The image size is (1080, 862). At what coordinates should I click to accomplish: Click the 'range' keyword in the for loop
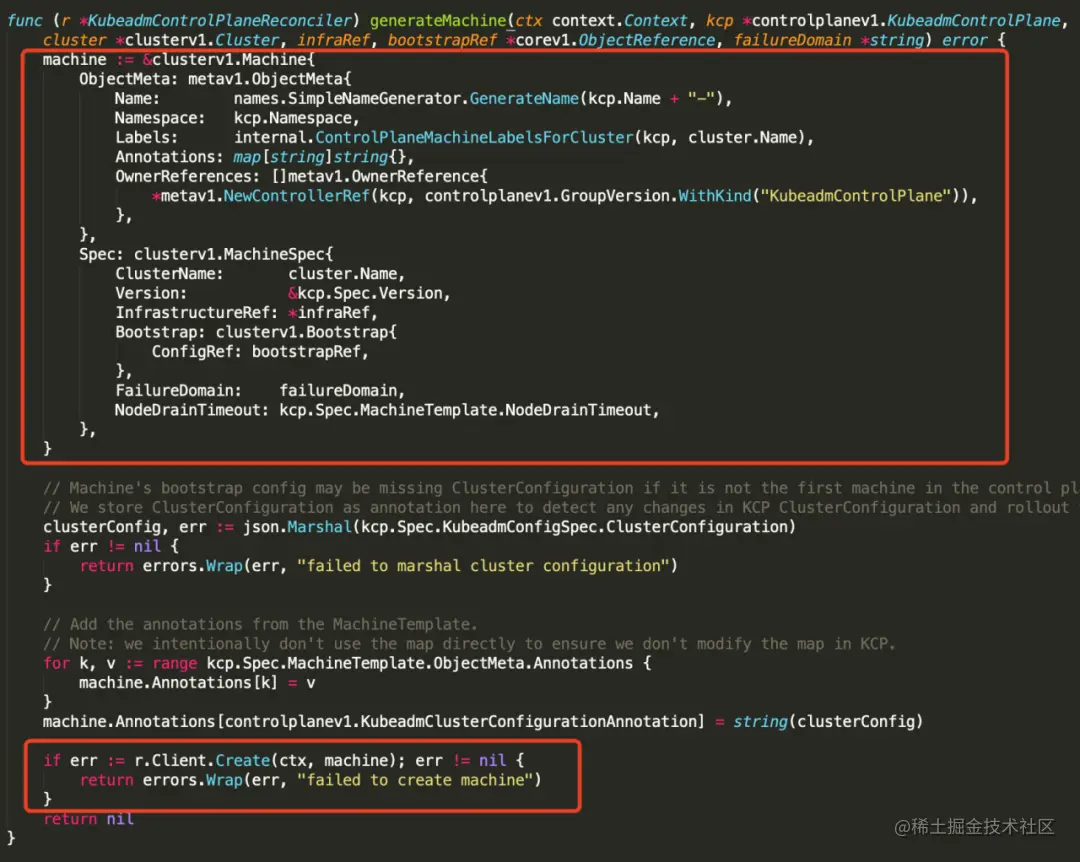pos(174,663)
